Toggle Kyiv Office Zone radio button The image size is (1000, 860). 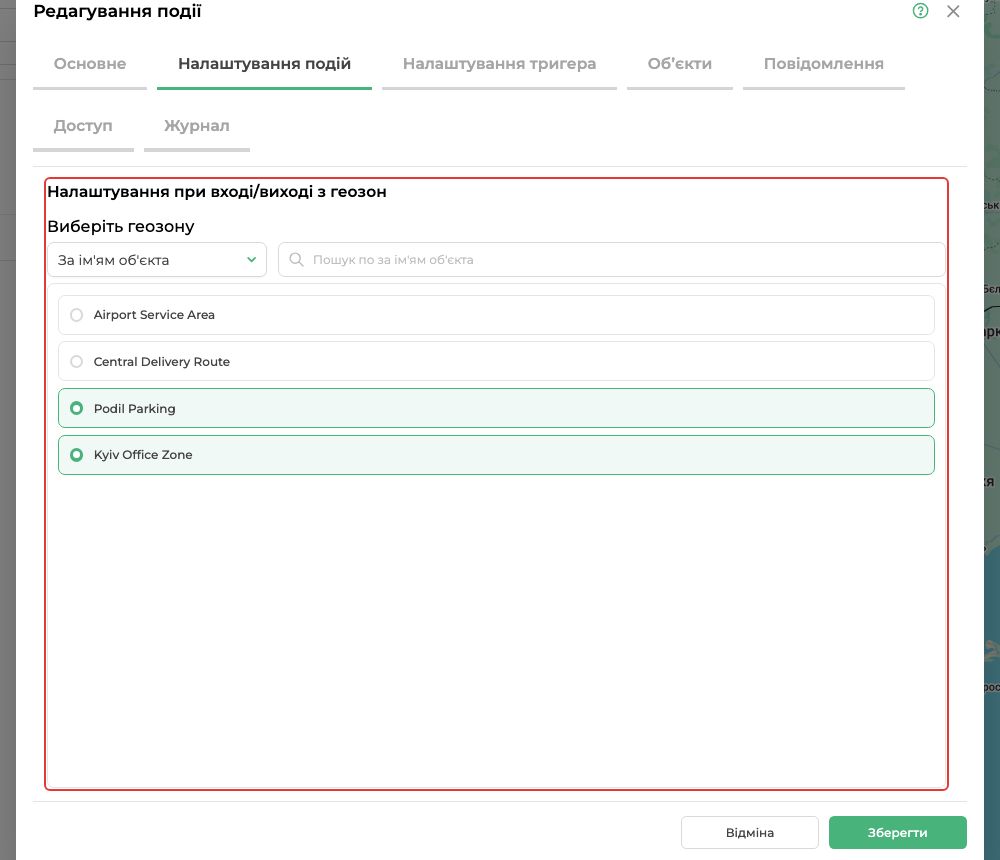coord(77,455)
